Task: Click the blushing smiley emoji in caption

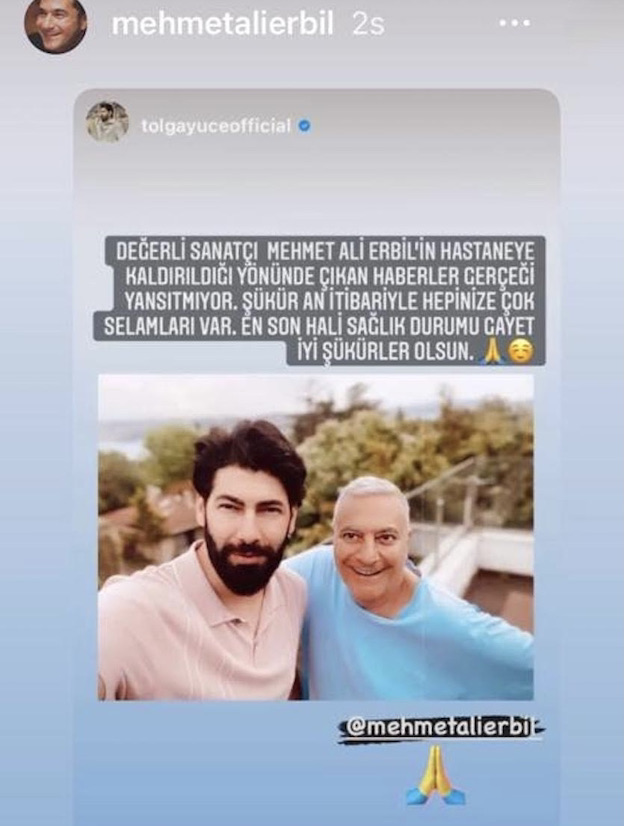Action: (x=521, y=351)
